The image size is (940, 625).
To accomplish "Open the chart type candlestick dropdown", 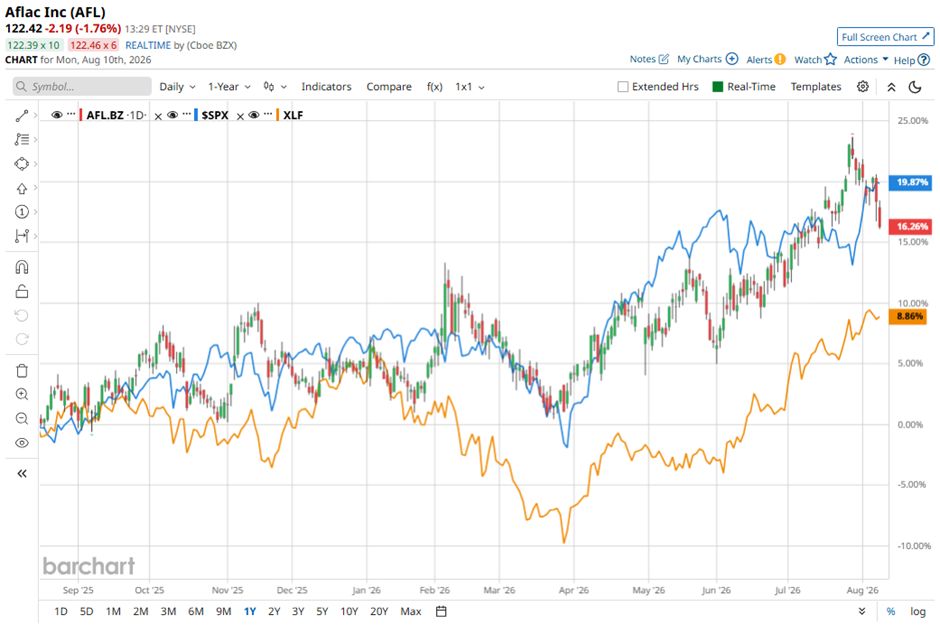I will click(x=275, y=87).
